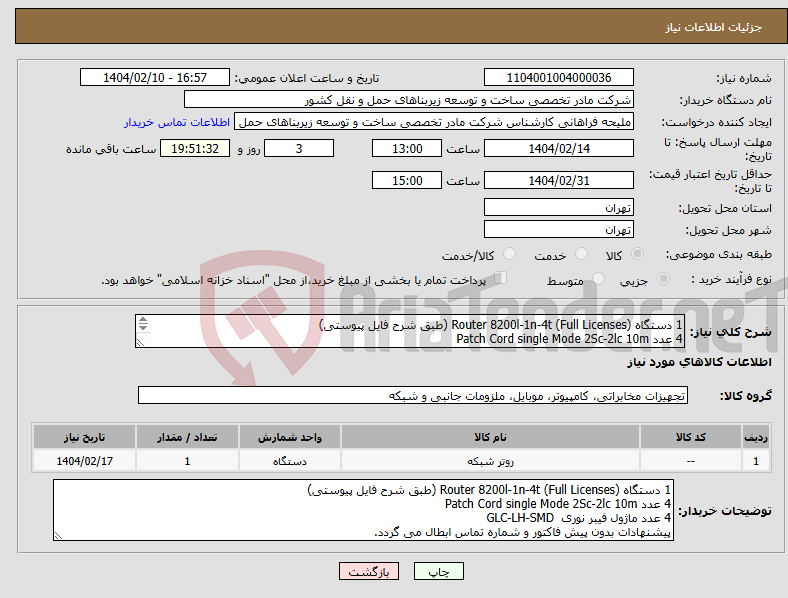Click the واحد شمارش column header
This screenshot has height=598, width=788.
(x=290, y=437)
